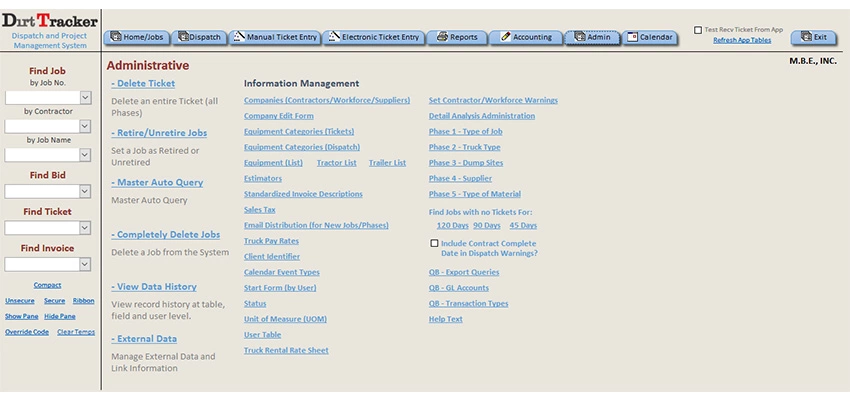The image size is (850, 400).
Task: Click the Ribbon link
Action: coord(83,301)
